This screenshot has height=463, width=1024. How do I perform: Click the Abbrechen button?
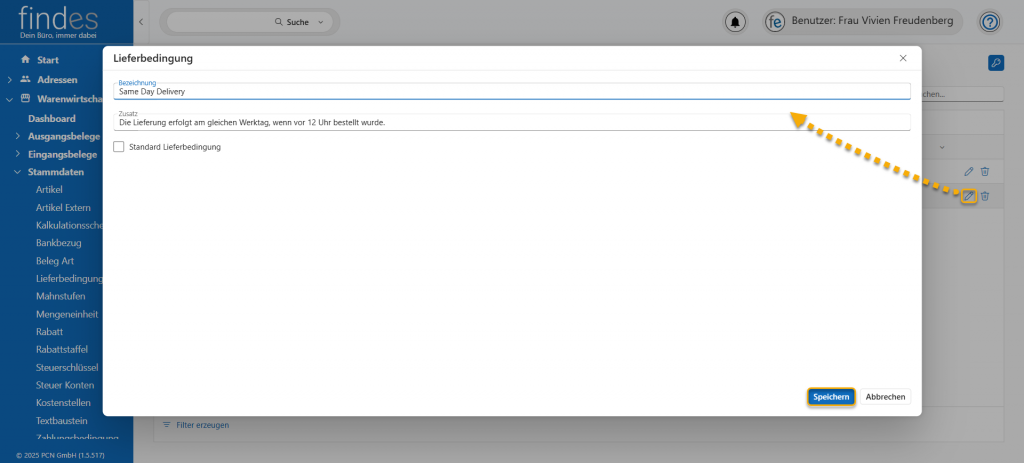885,397
